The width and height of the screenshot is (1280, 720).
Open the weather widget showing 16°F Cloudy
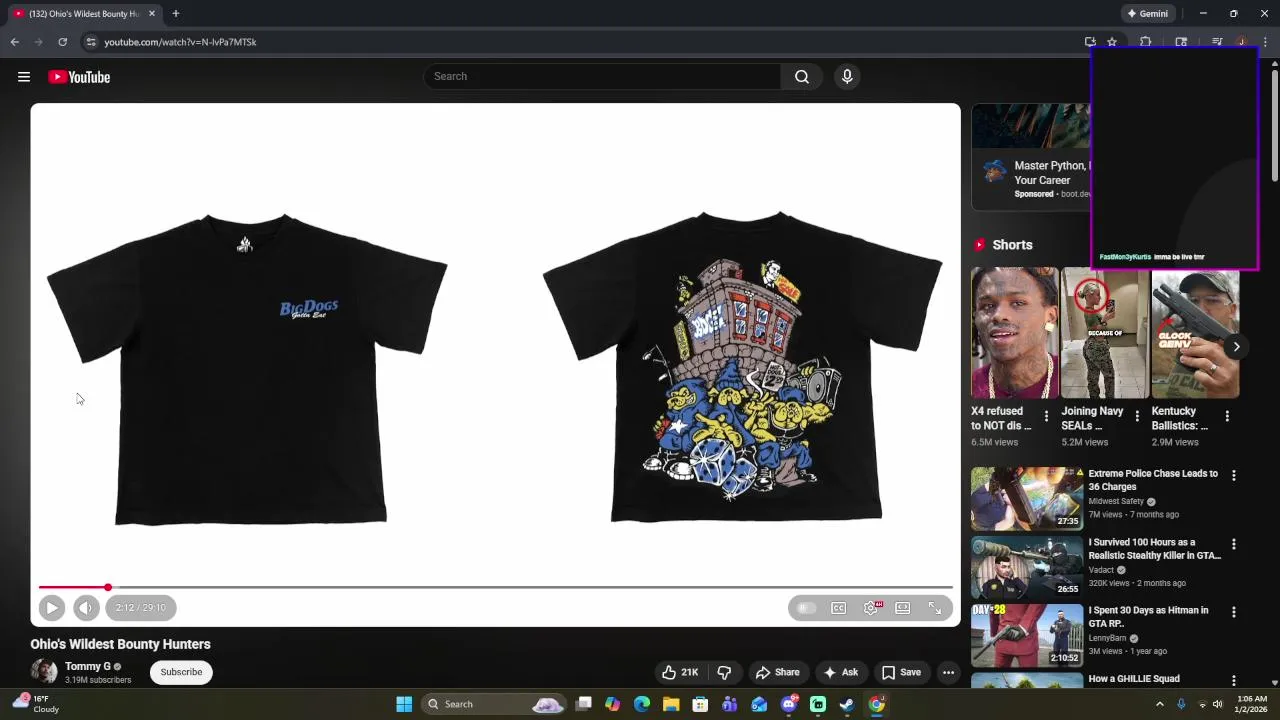tap(36, 704)
